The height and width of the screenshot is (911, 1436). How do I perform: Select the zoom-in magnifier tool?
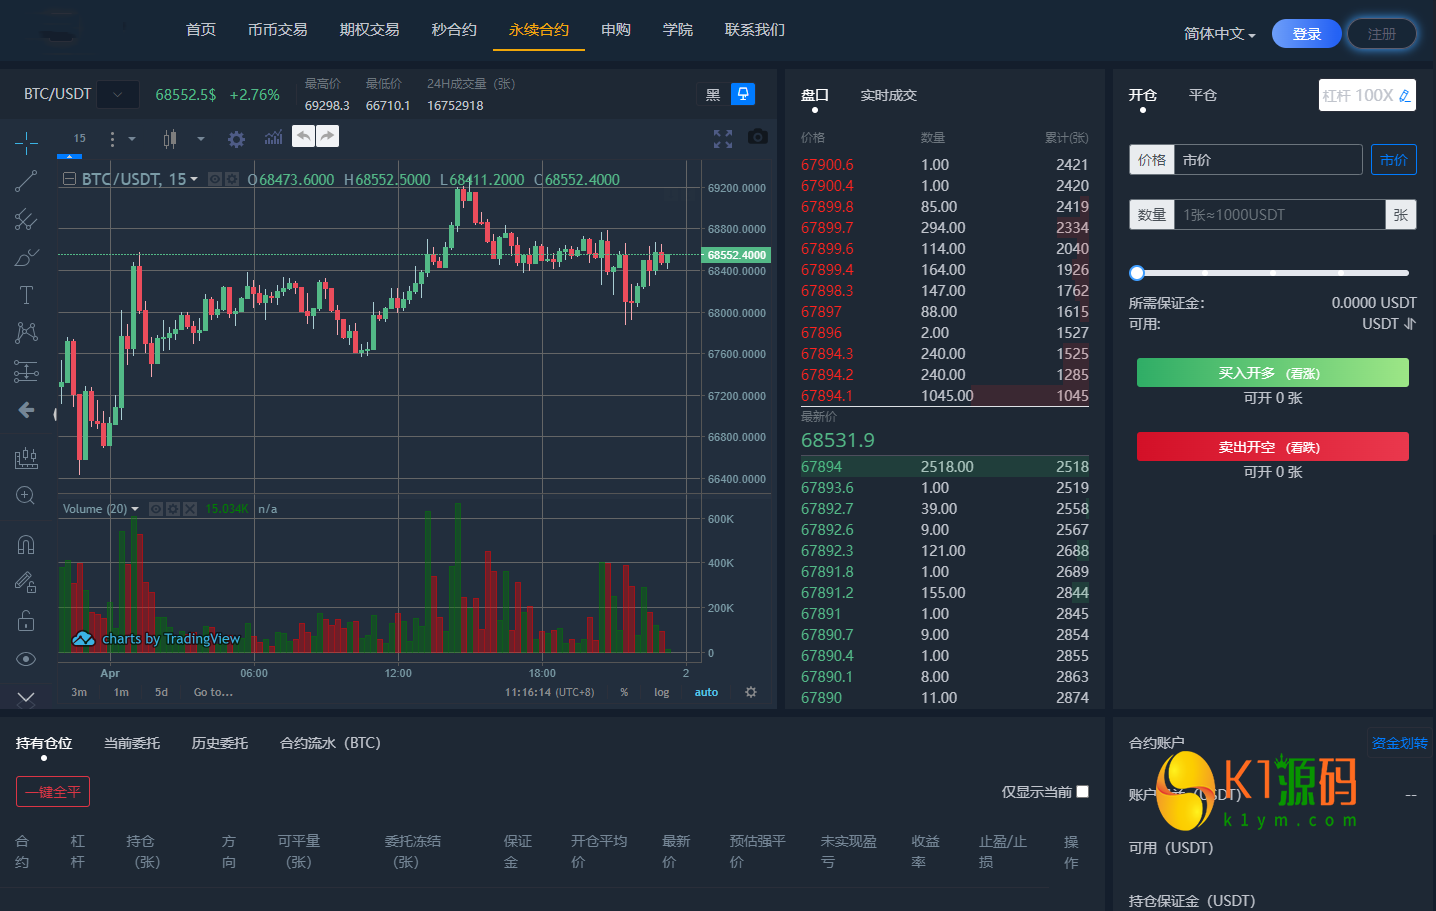pos(26,495)
